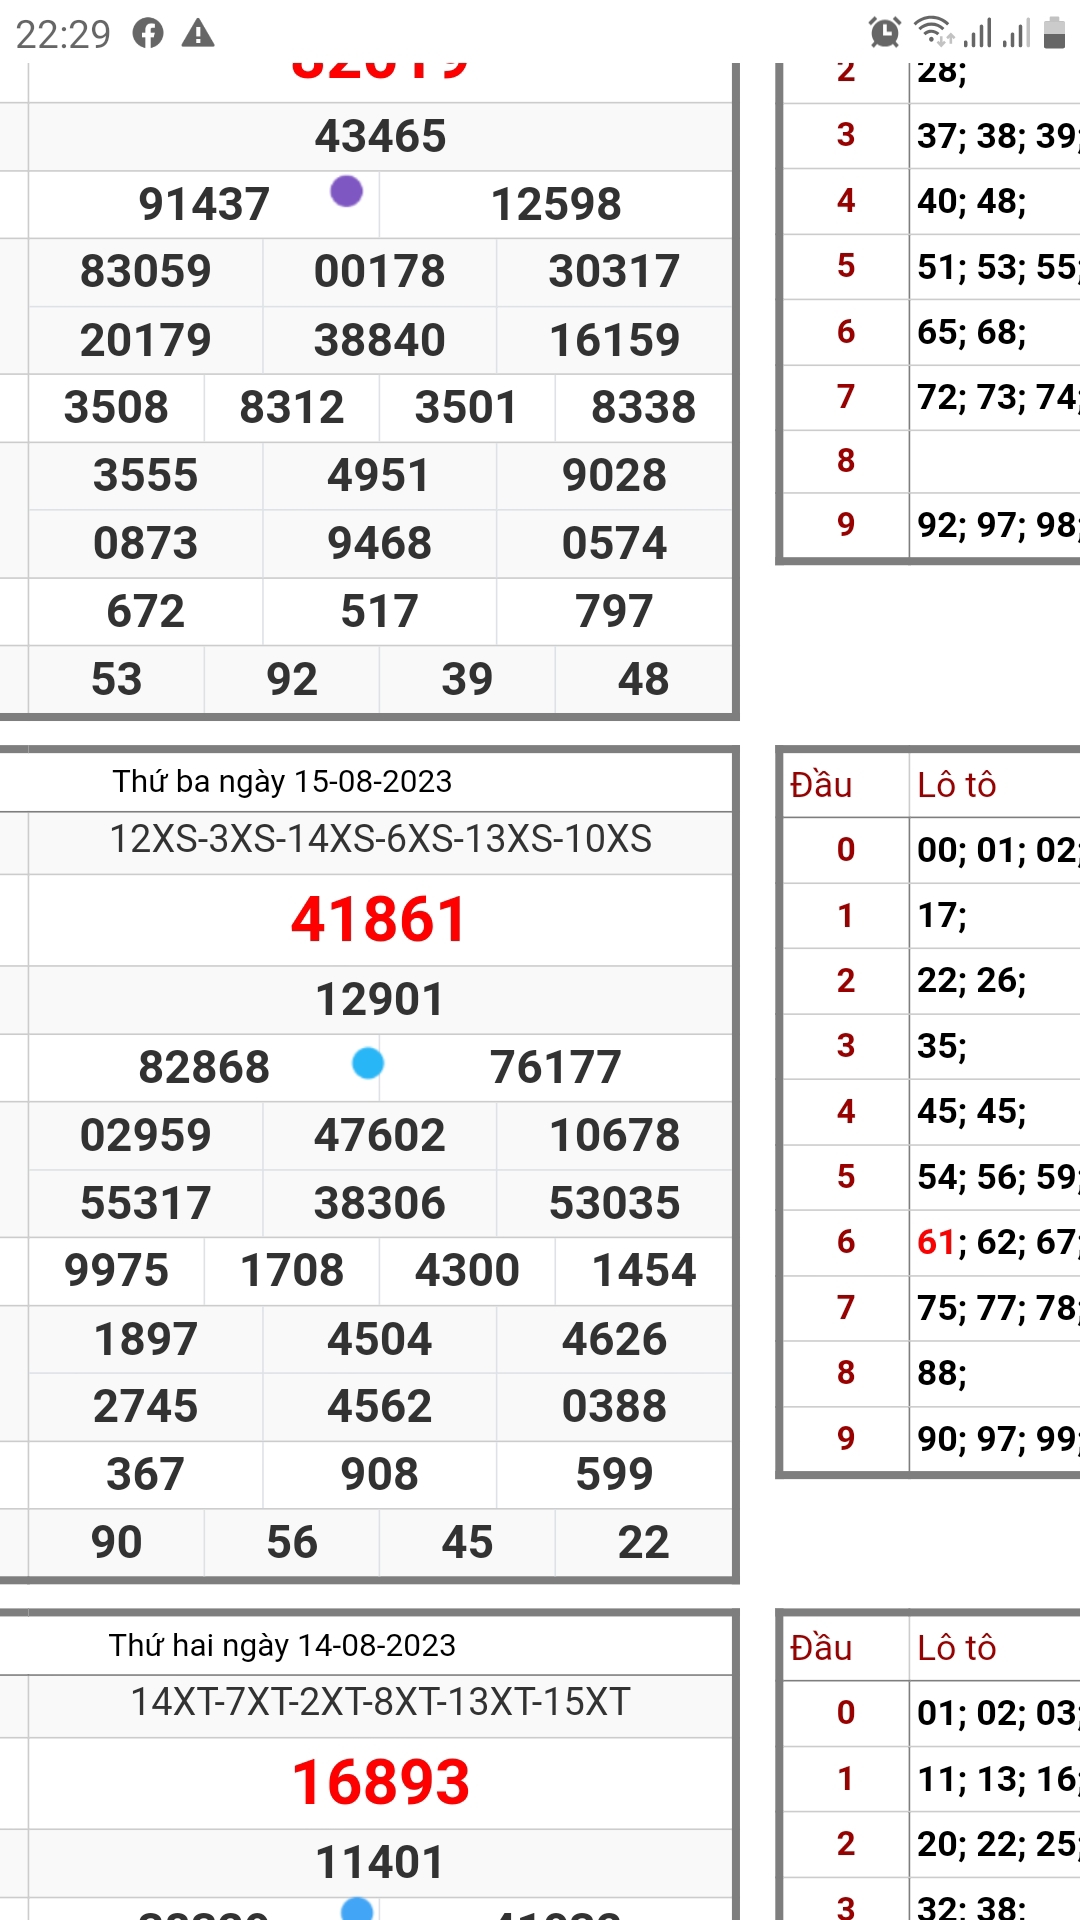Select the number 47602

(380, 1135)
